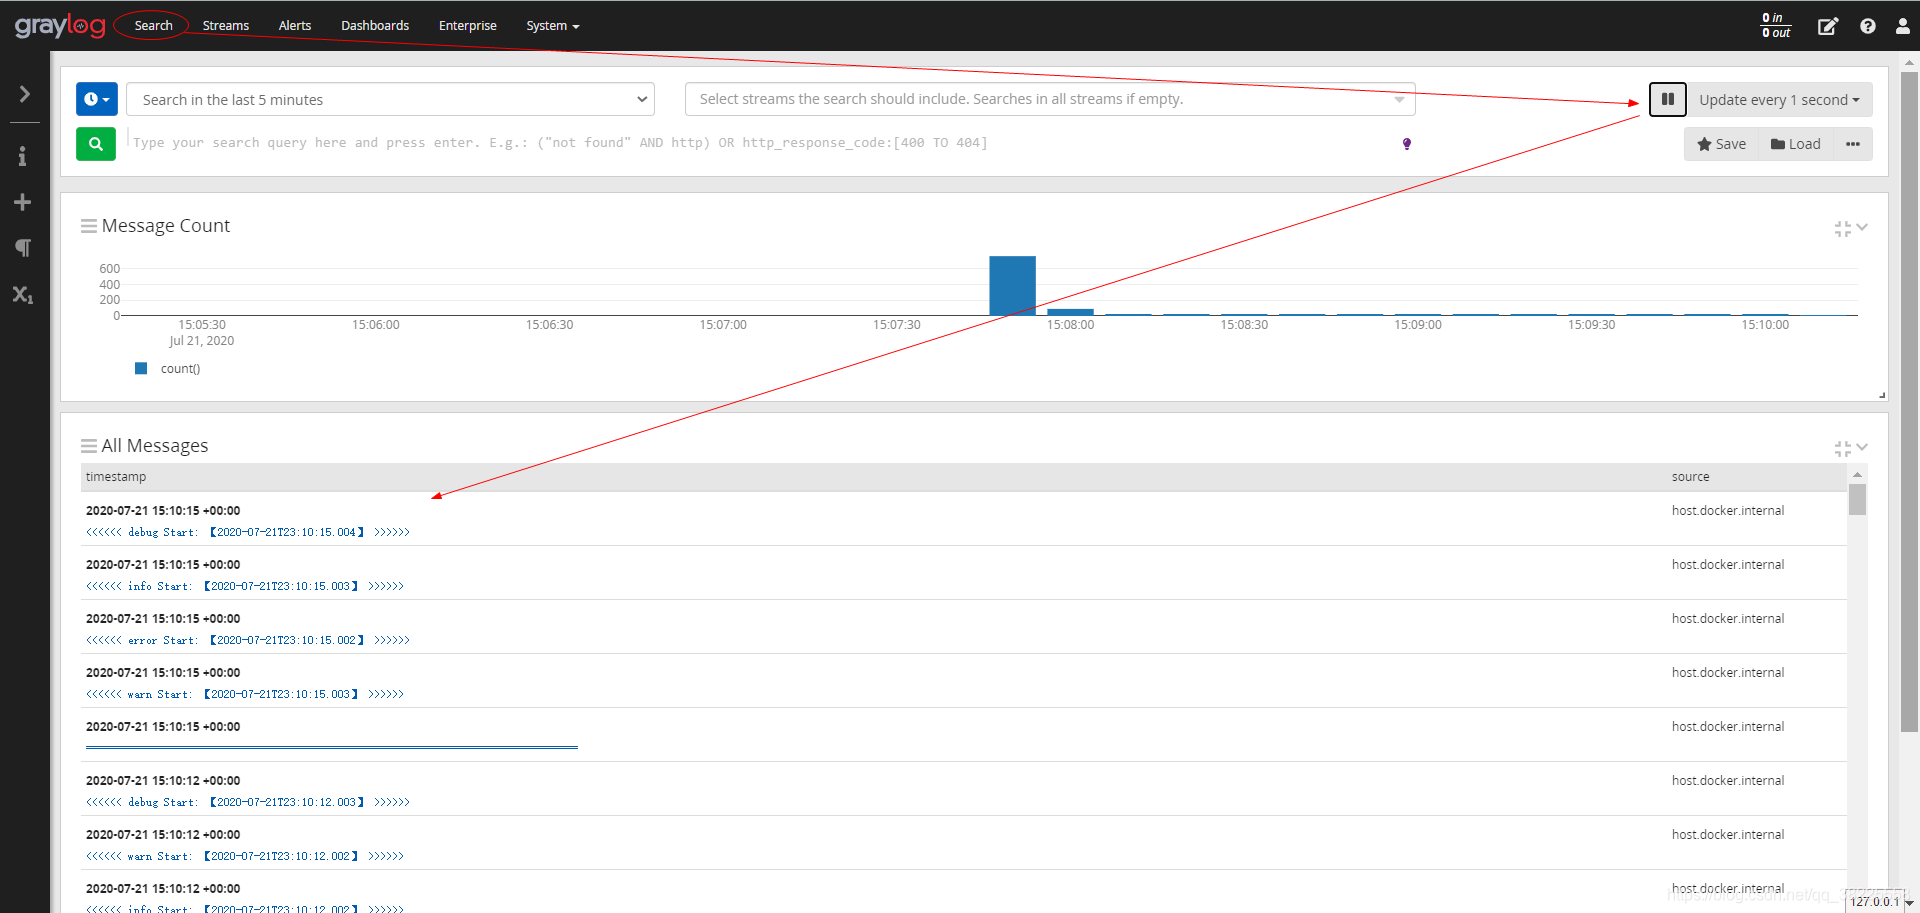Open the streams selection dropdown

click(1050, 99)
